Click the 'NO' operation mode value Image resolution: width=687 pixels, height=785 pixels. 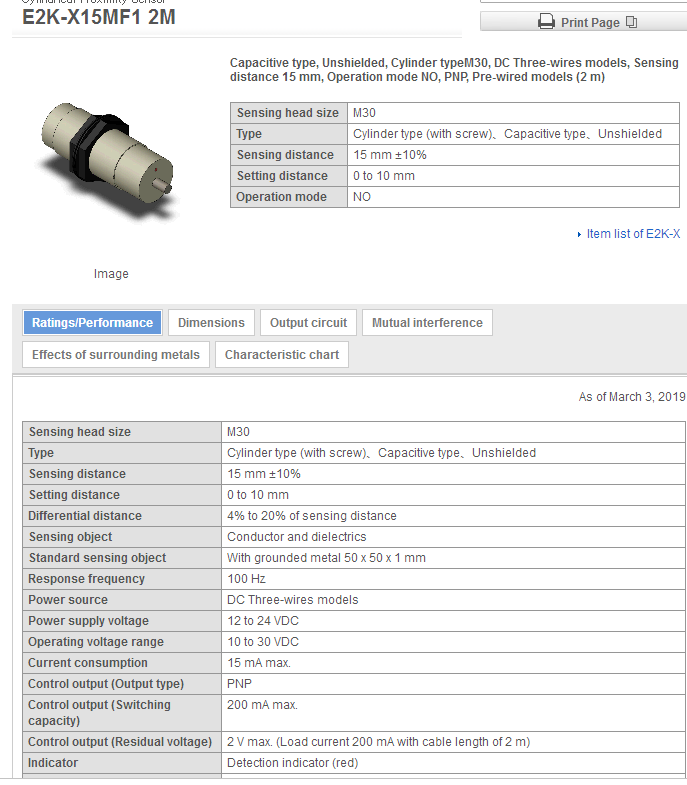(362, 197)
